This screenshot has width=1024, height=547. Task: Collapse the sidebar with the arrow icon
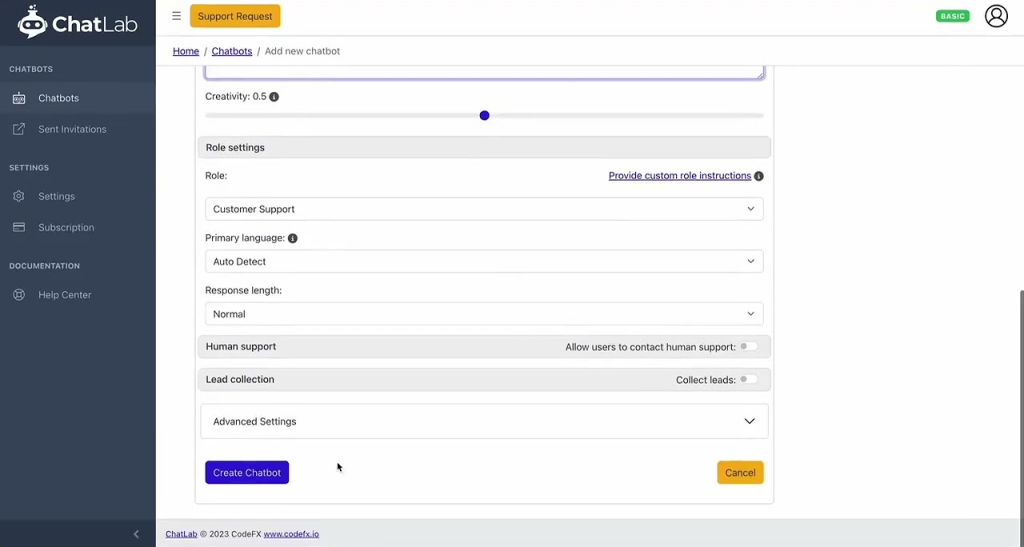pyautogui.click(x=136, y=534)
